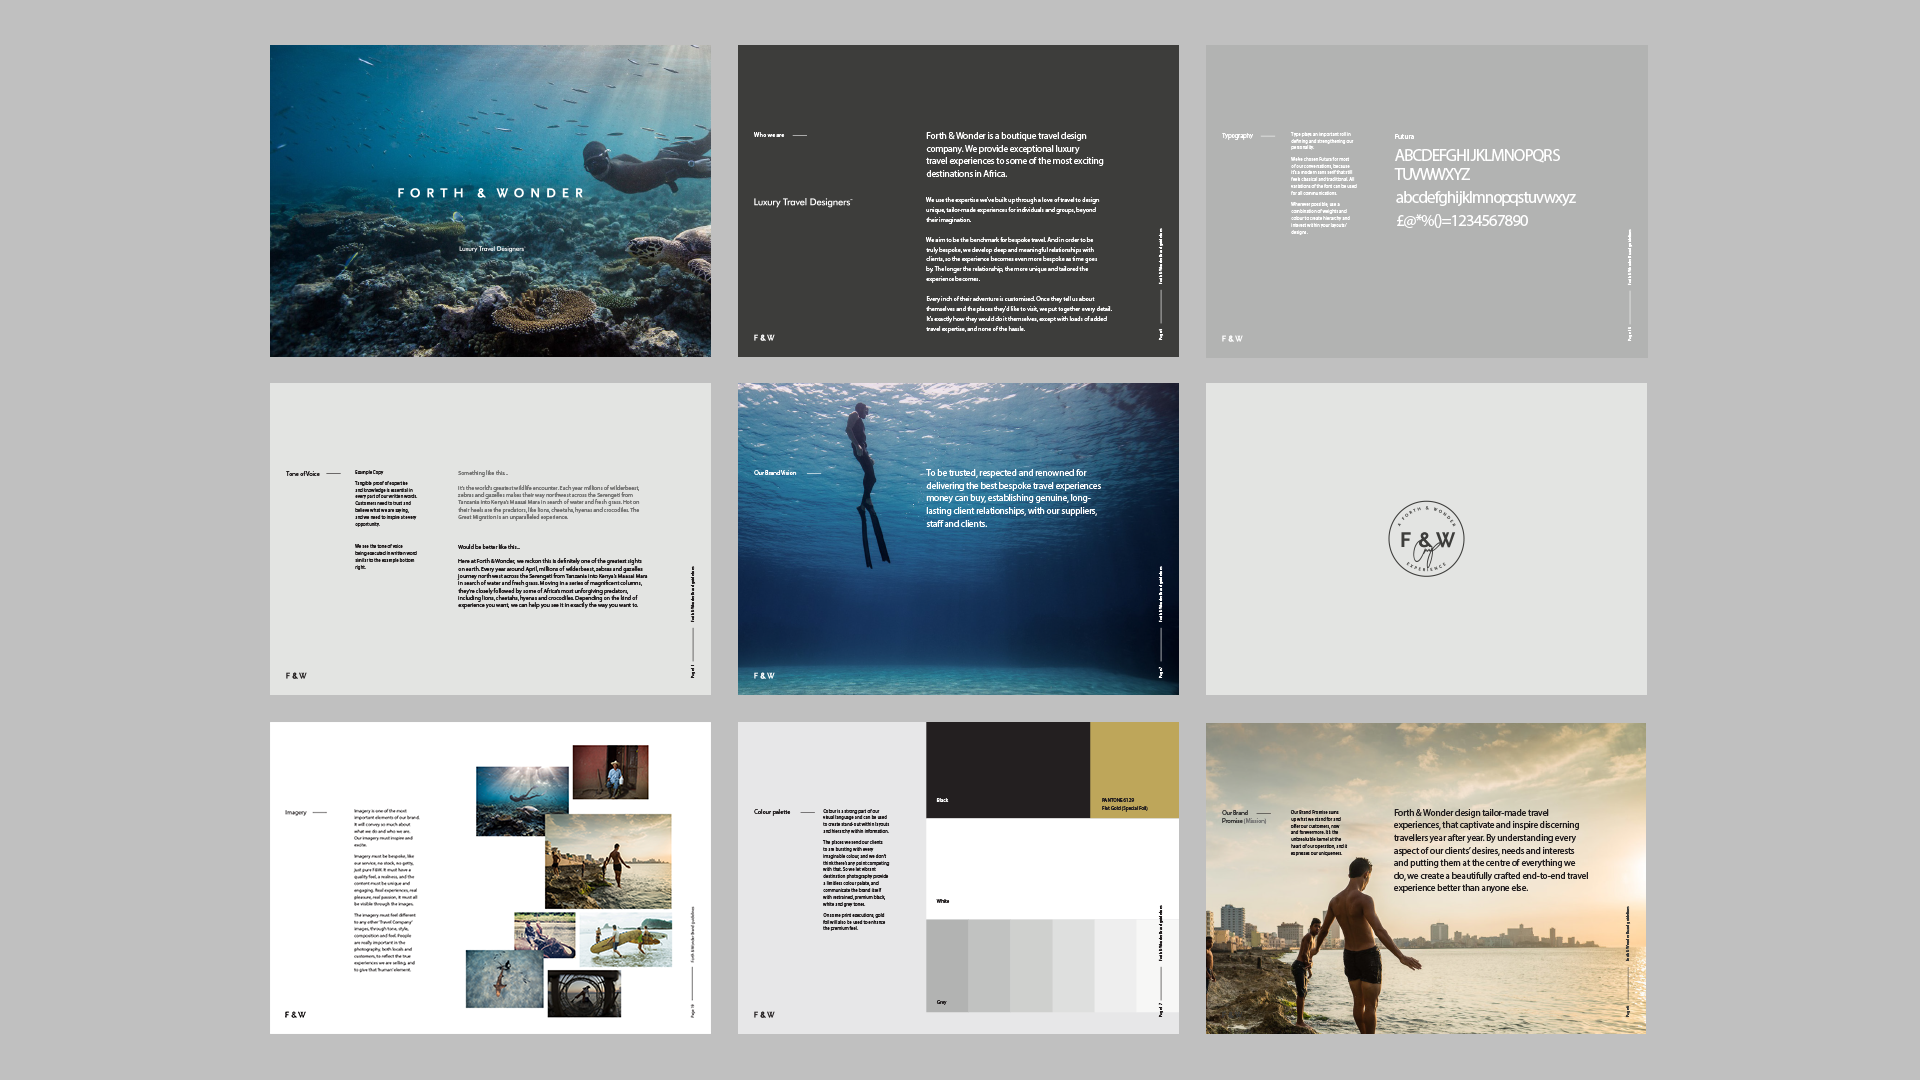
Task: Select the Black colour swatch
Action: coord(1008,770)
